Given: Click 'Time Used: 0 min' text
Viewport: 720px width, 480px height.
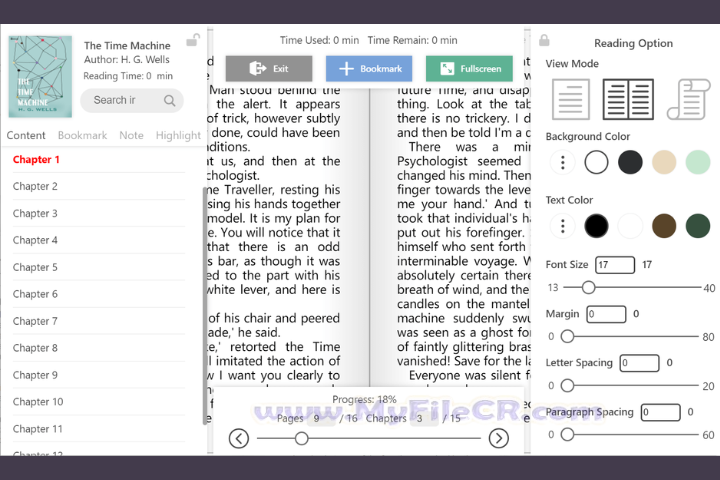Looking at the screenshot, I should click(x=320, y=40).
